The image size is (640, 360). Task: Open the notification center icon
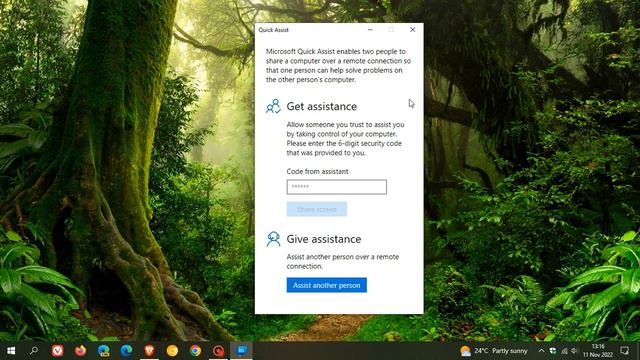tap(624, 351)
